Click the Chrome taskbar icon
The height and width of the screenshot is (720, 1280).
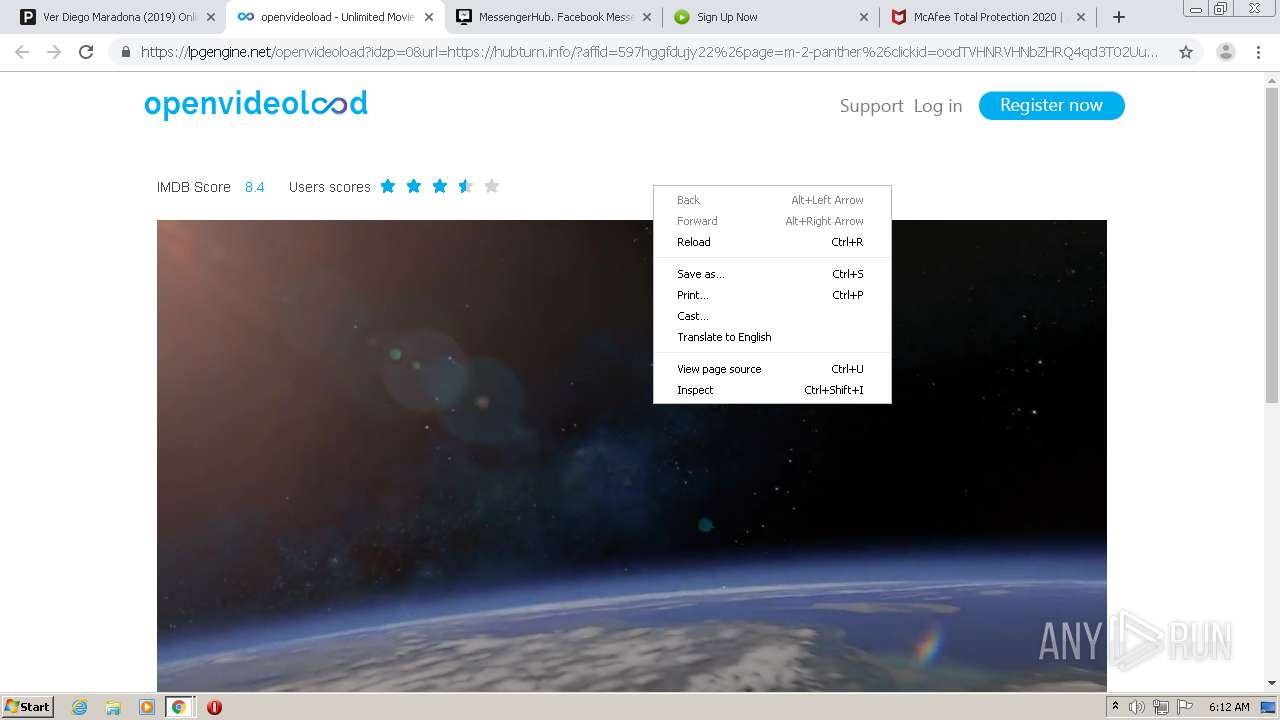[x=179, y=707]
